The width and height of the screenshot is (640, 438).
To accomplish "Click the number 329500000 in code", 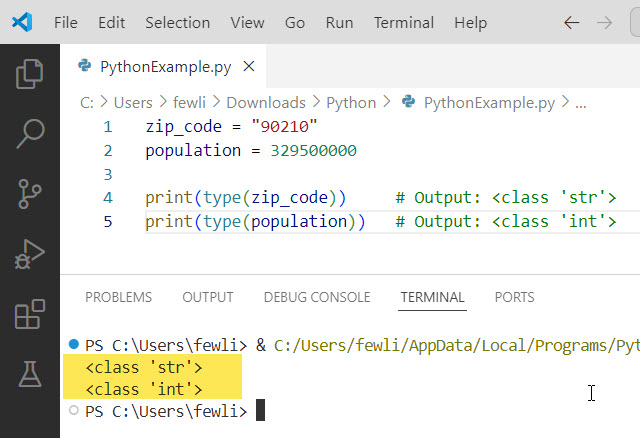I will coord(313,151).
